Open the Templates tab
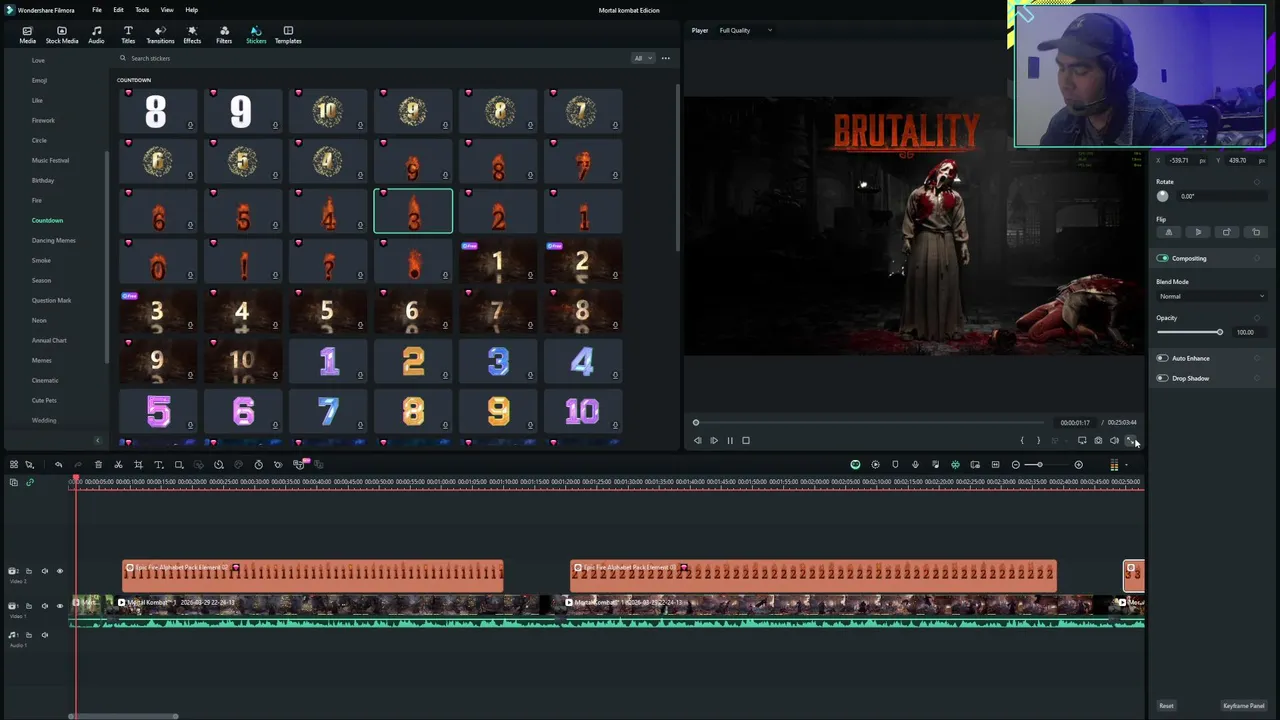This screenshot has width=1280, height=720. 288,35
